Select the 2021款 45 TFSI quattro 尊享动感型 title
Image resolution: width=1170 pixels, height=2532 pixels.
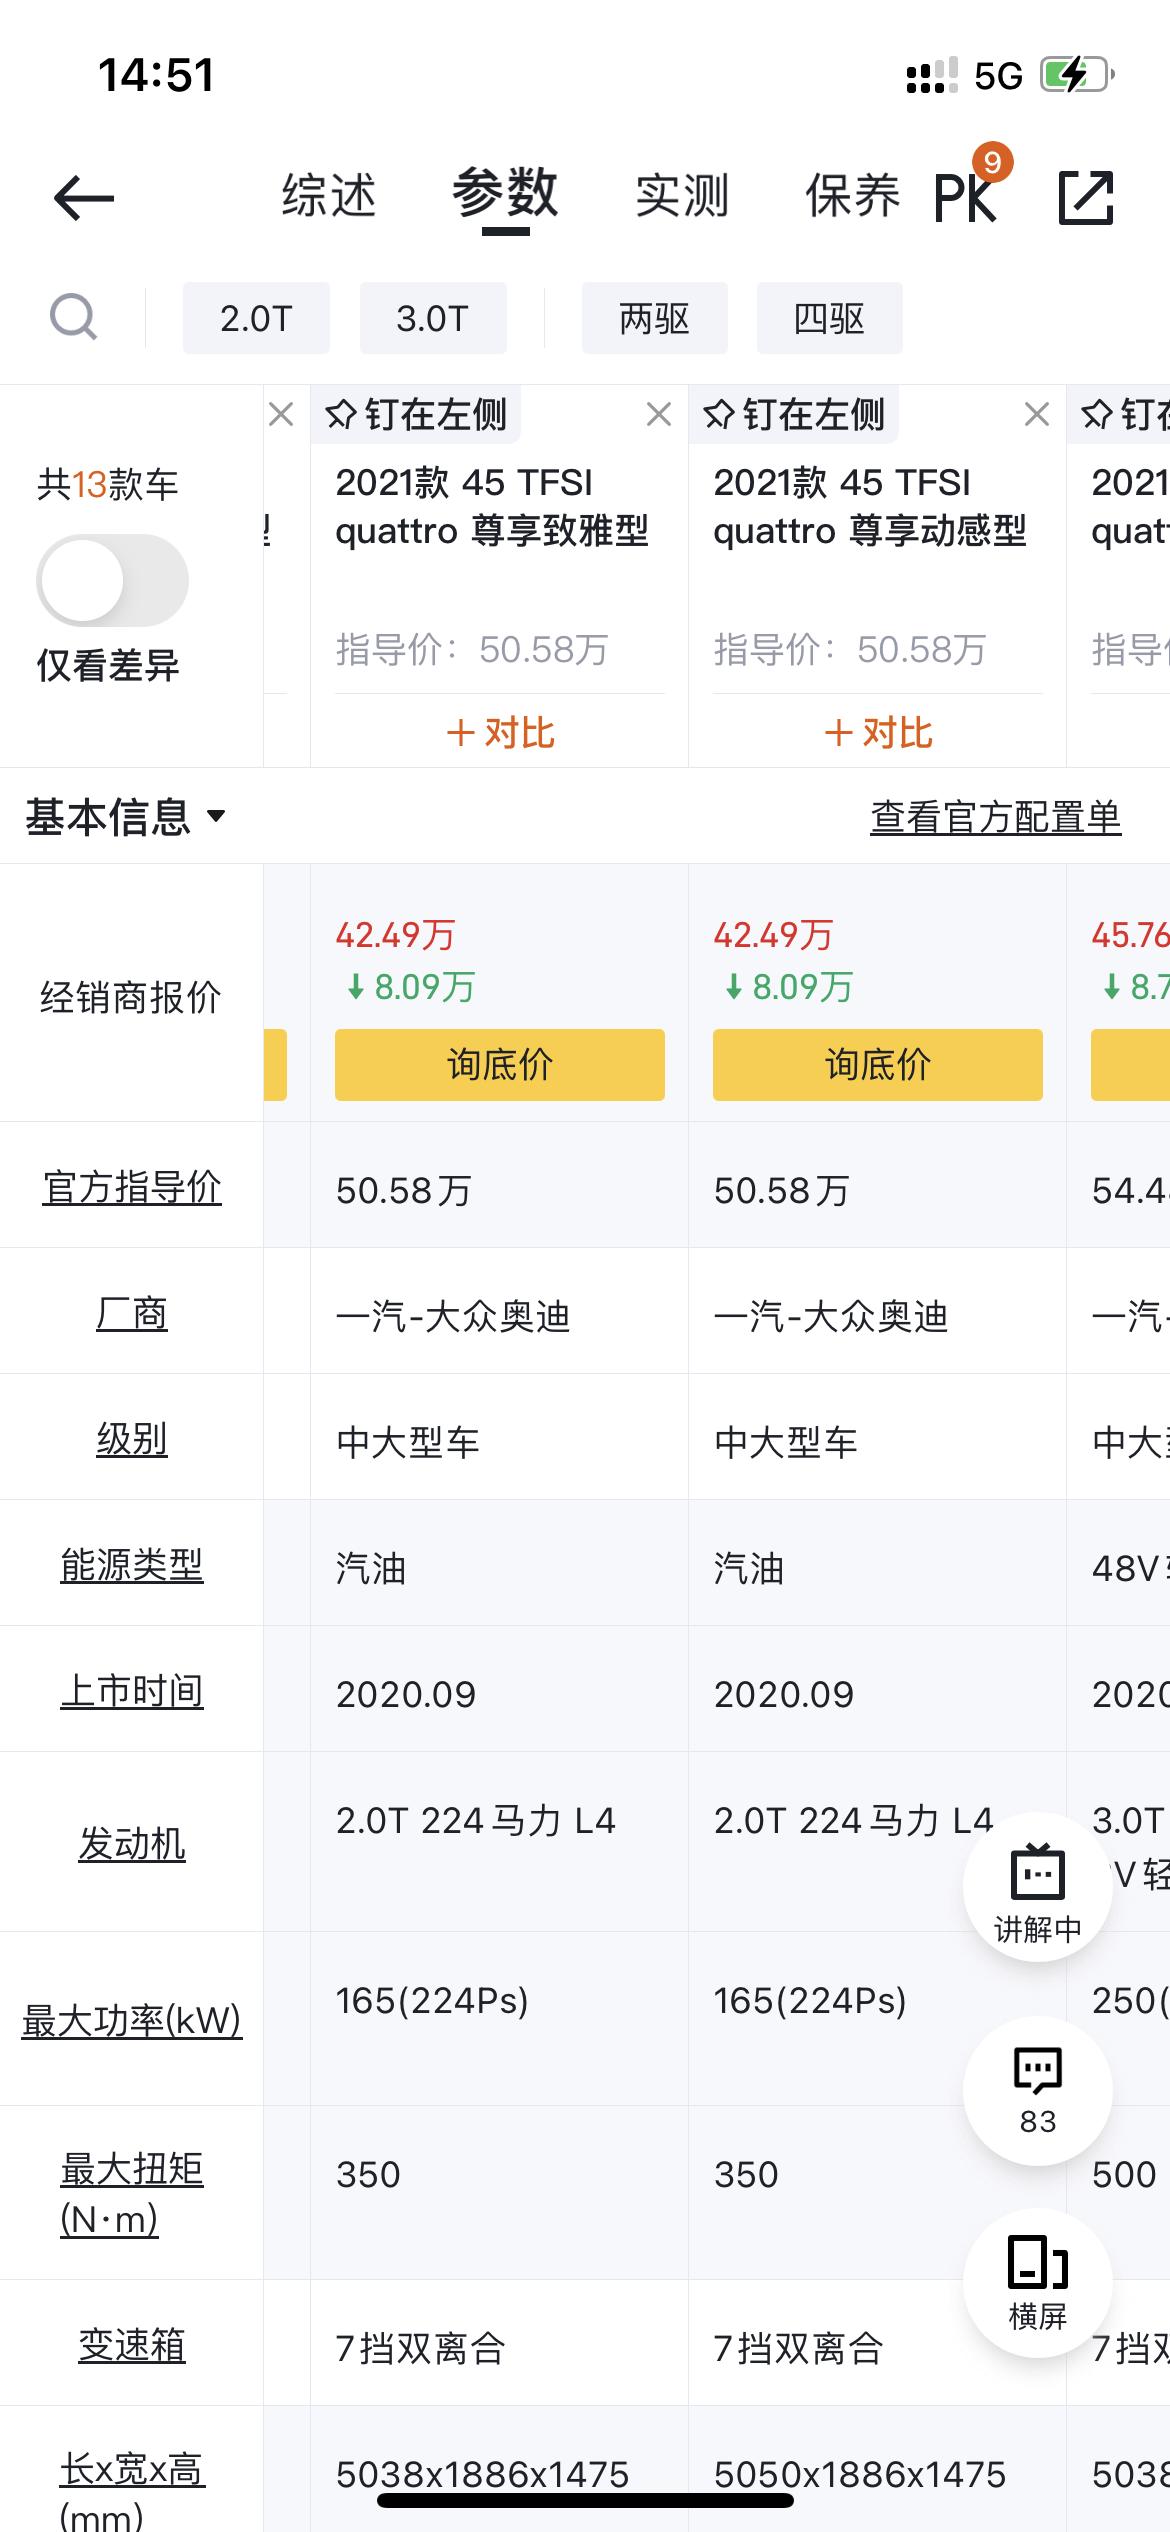[x=870, y=507]
